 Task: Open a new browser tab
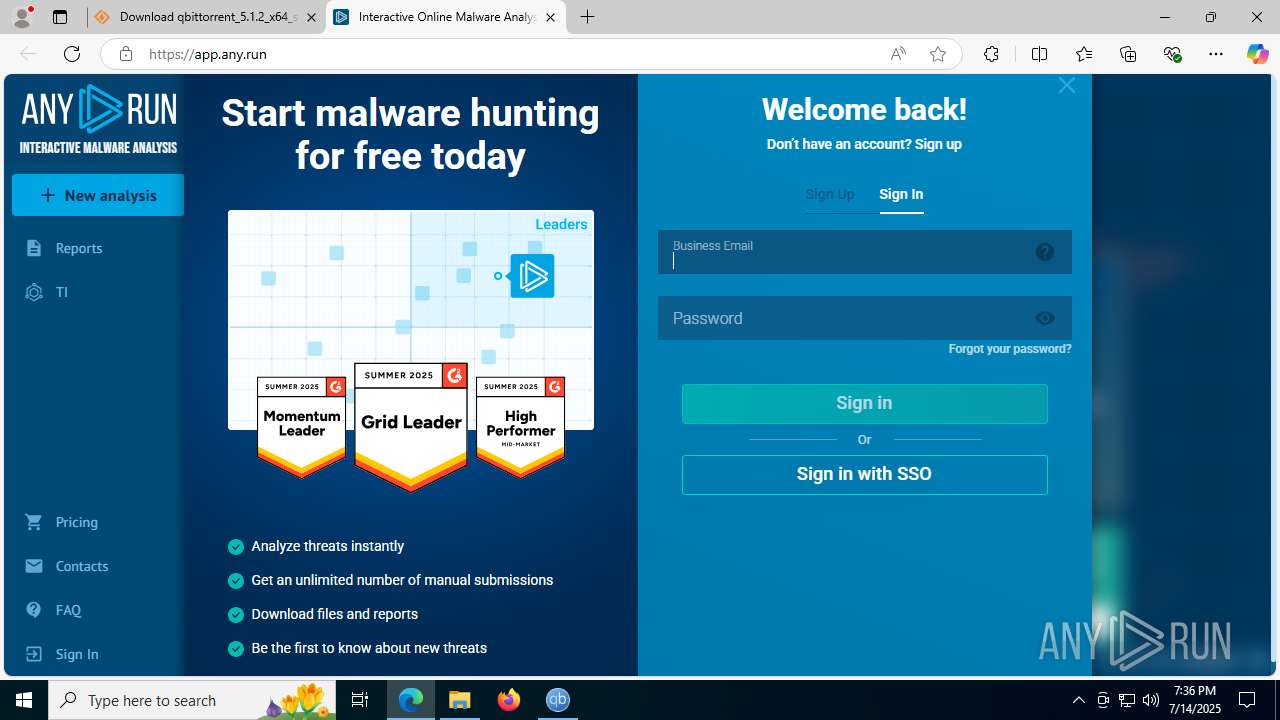587,17
